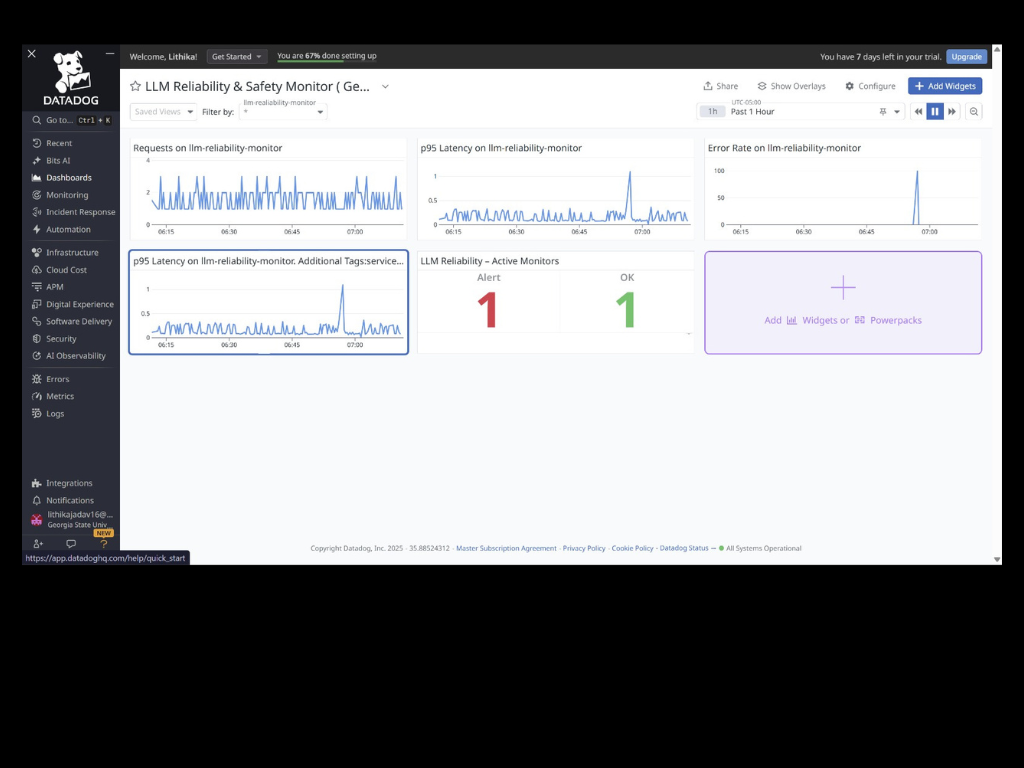This screenshot has width=1024, height=768.
Task: Open the Cookie Policy link
Action: (x=632, y=549)
